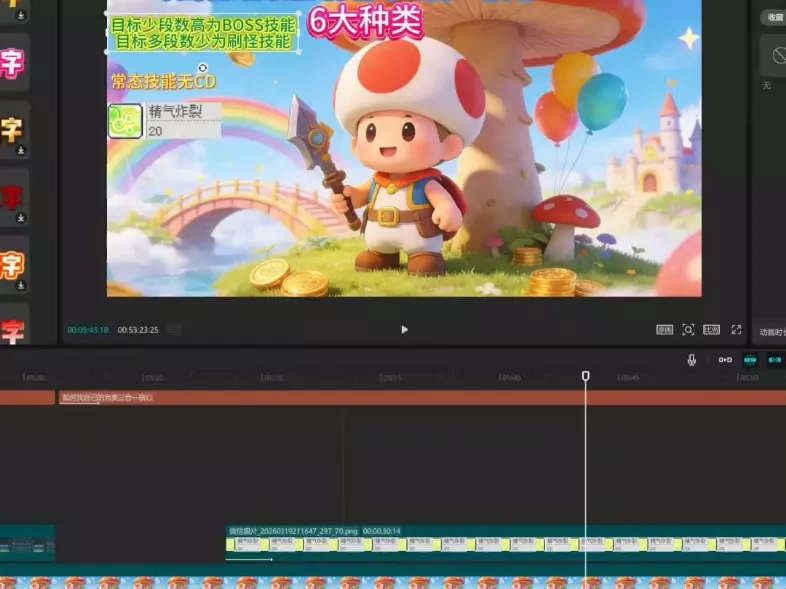The width and height of the screenshot is (786, 589).
Task: Select the 微信图片 png clip on timeline
Action: coord(506,543)
